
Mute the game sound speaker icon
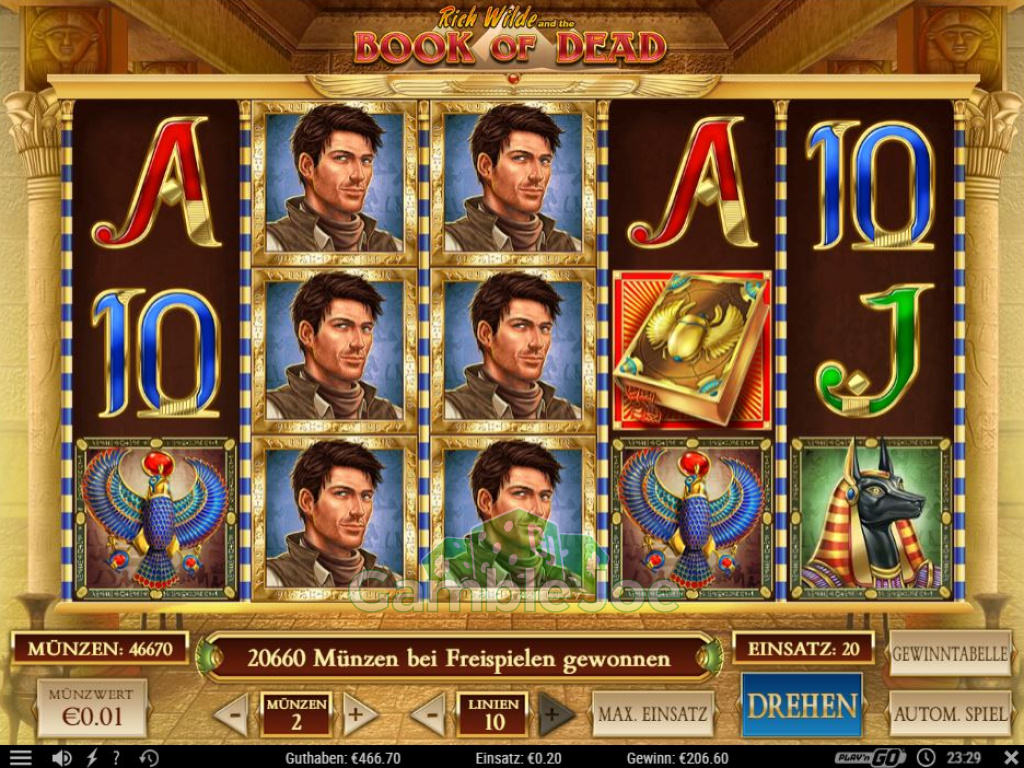(62, 758)
